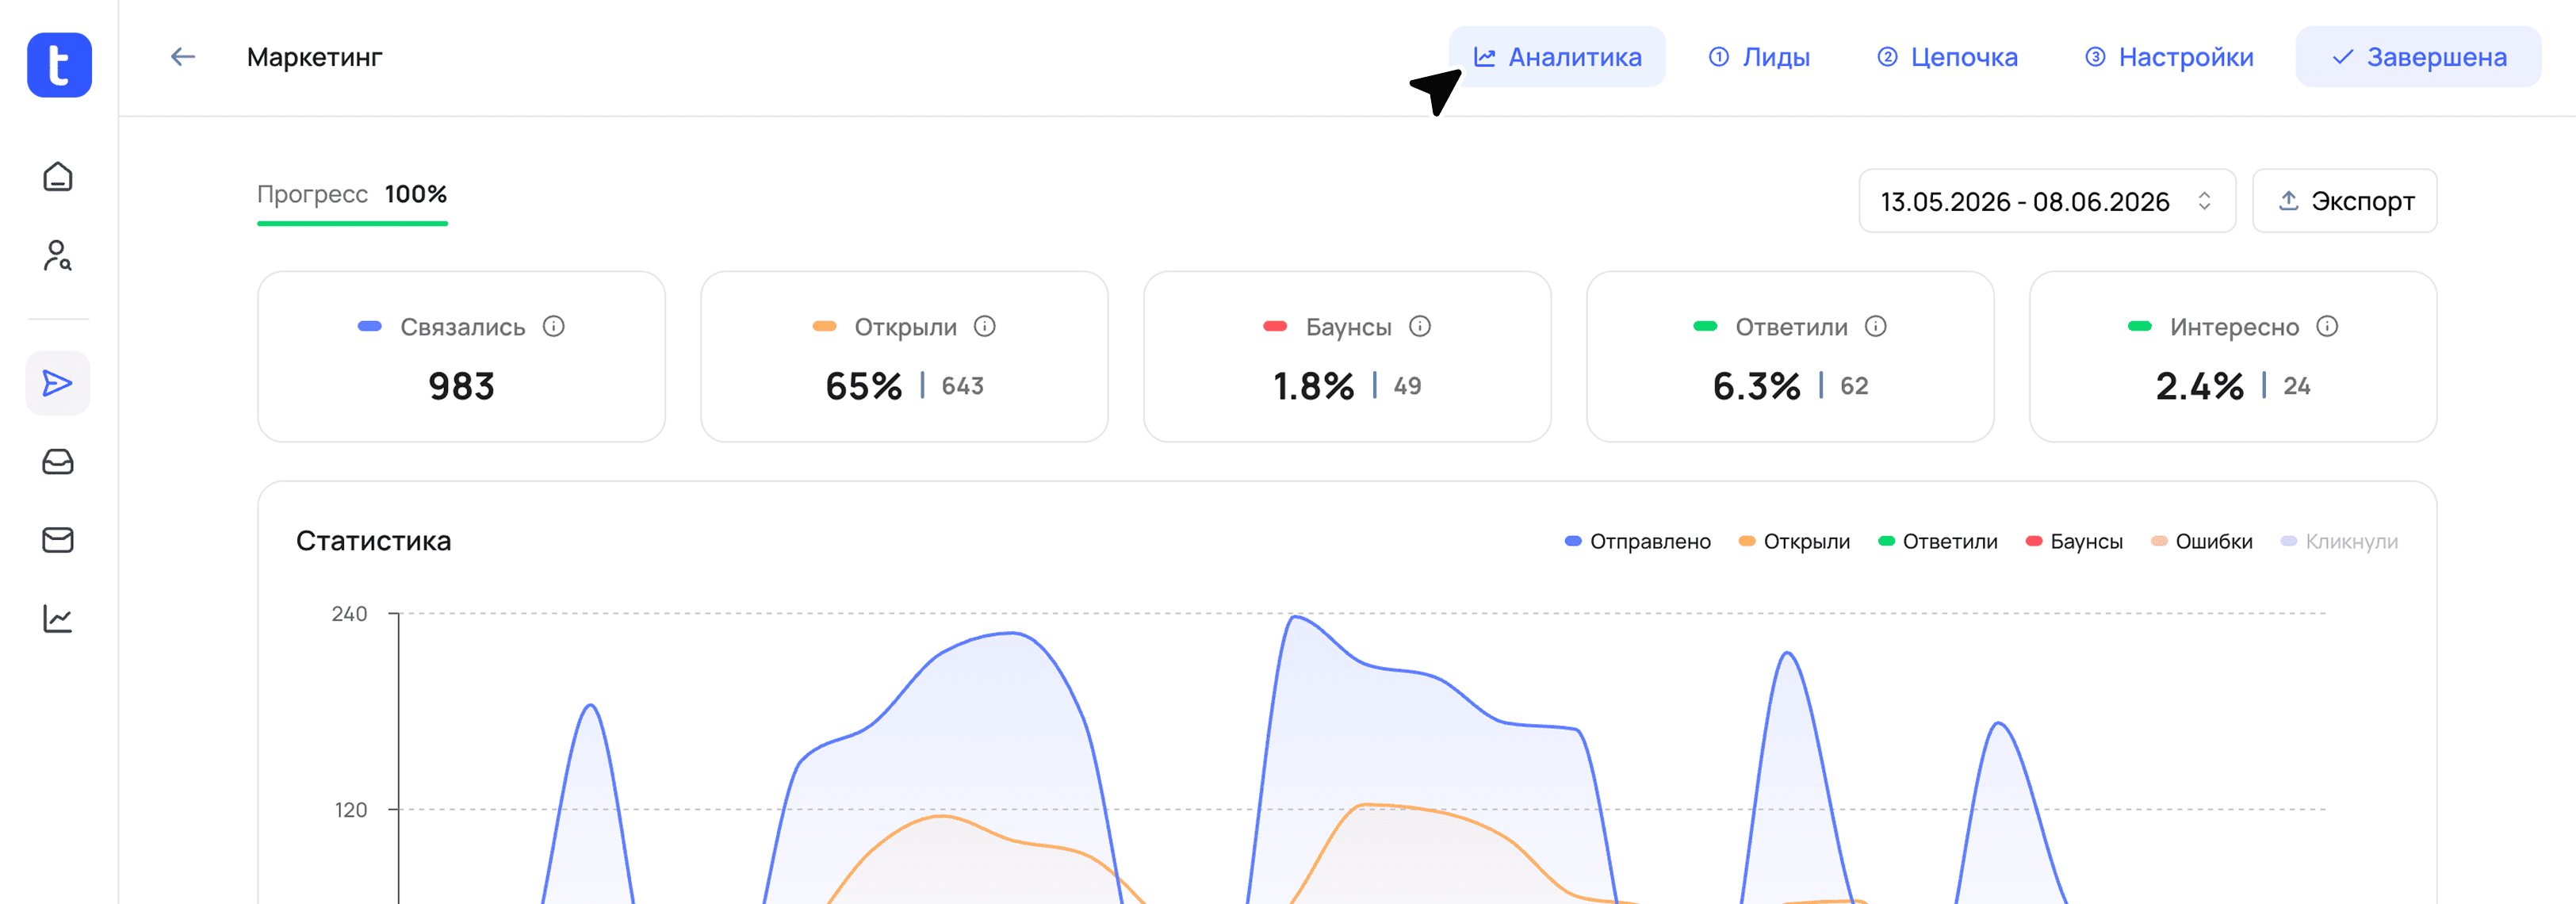Open the analytics chart icon in the sidebar
This screenshot has width=2576, height=904.
[58, 619]
